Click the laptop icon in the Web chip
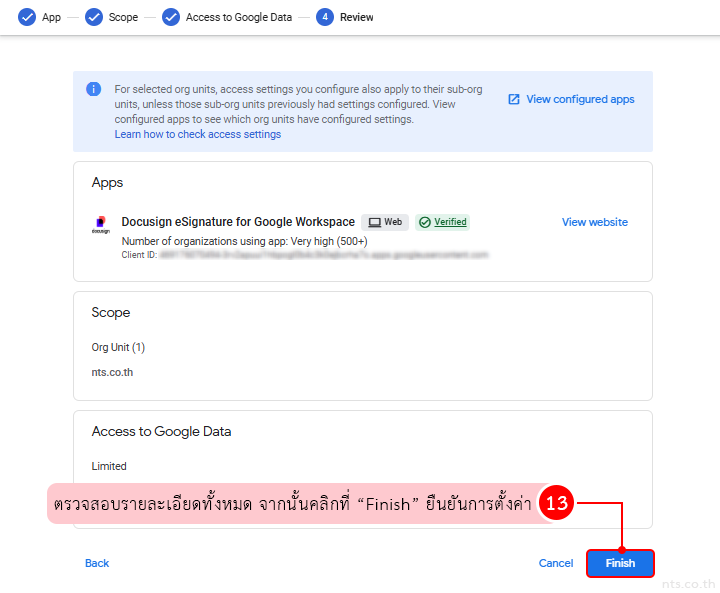 click(374, 222)
